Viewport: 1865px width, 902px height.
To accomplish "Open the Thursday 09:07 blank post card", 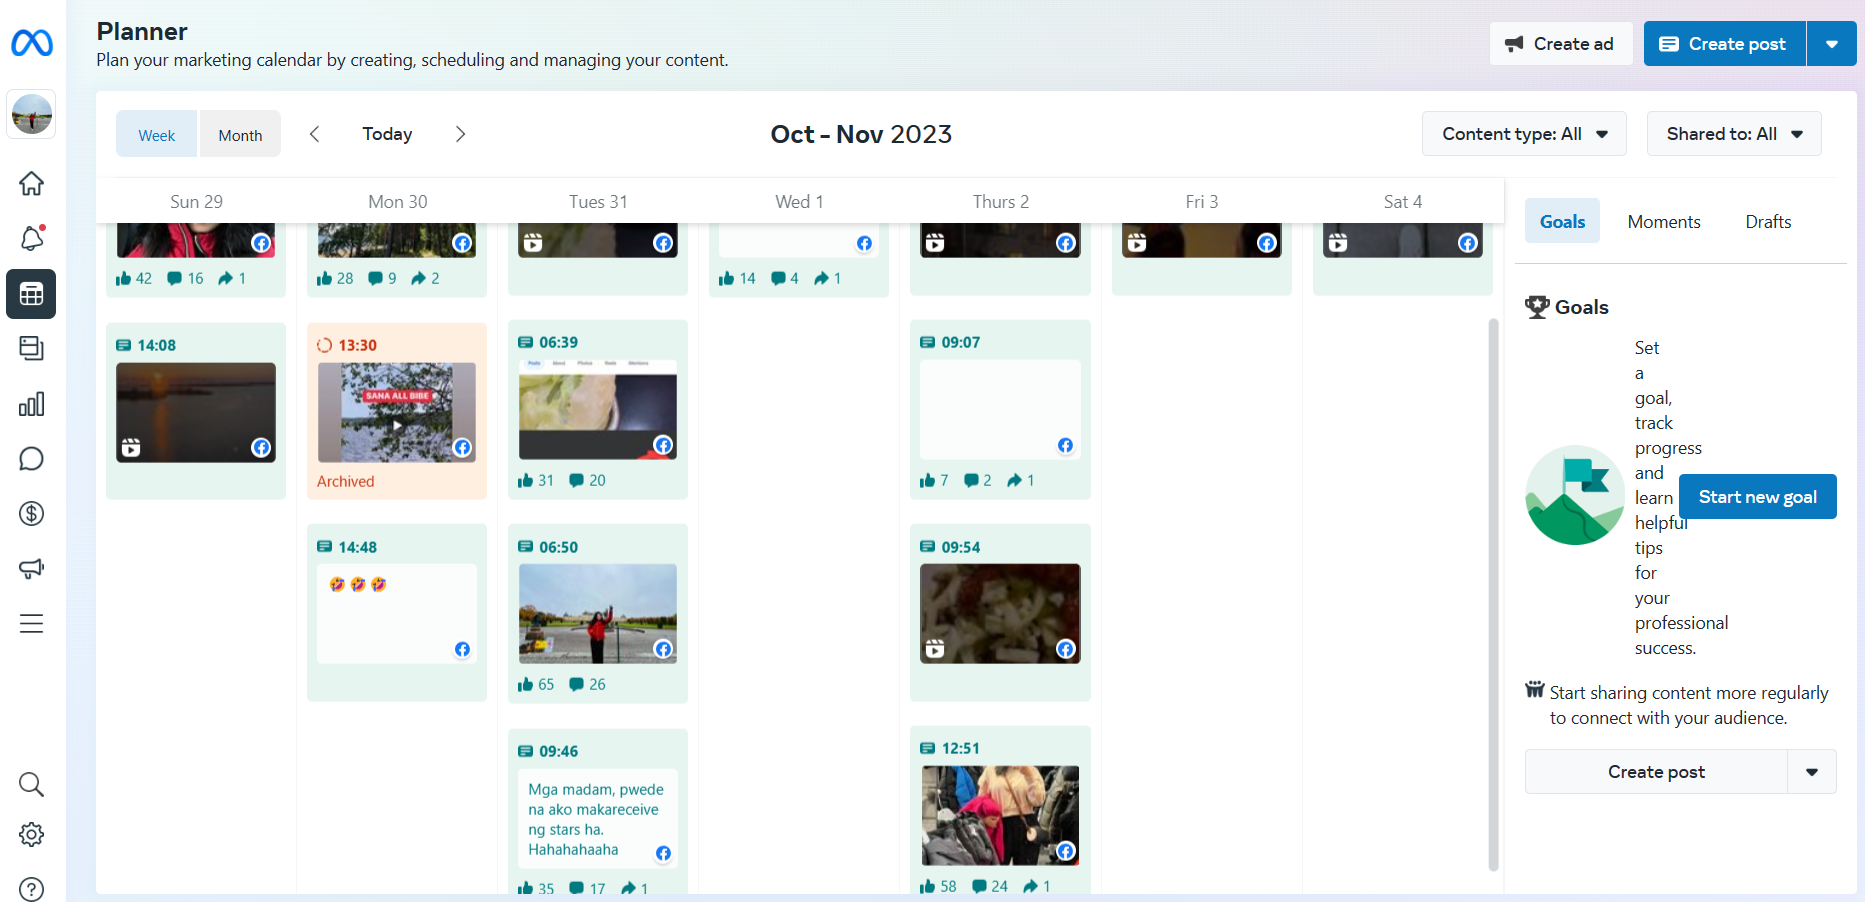I will [1000, 410].
